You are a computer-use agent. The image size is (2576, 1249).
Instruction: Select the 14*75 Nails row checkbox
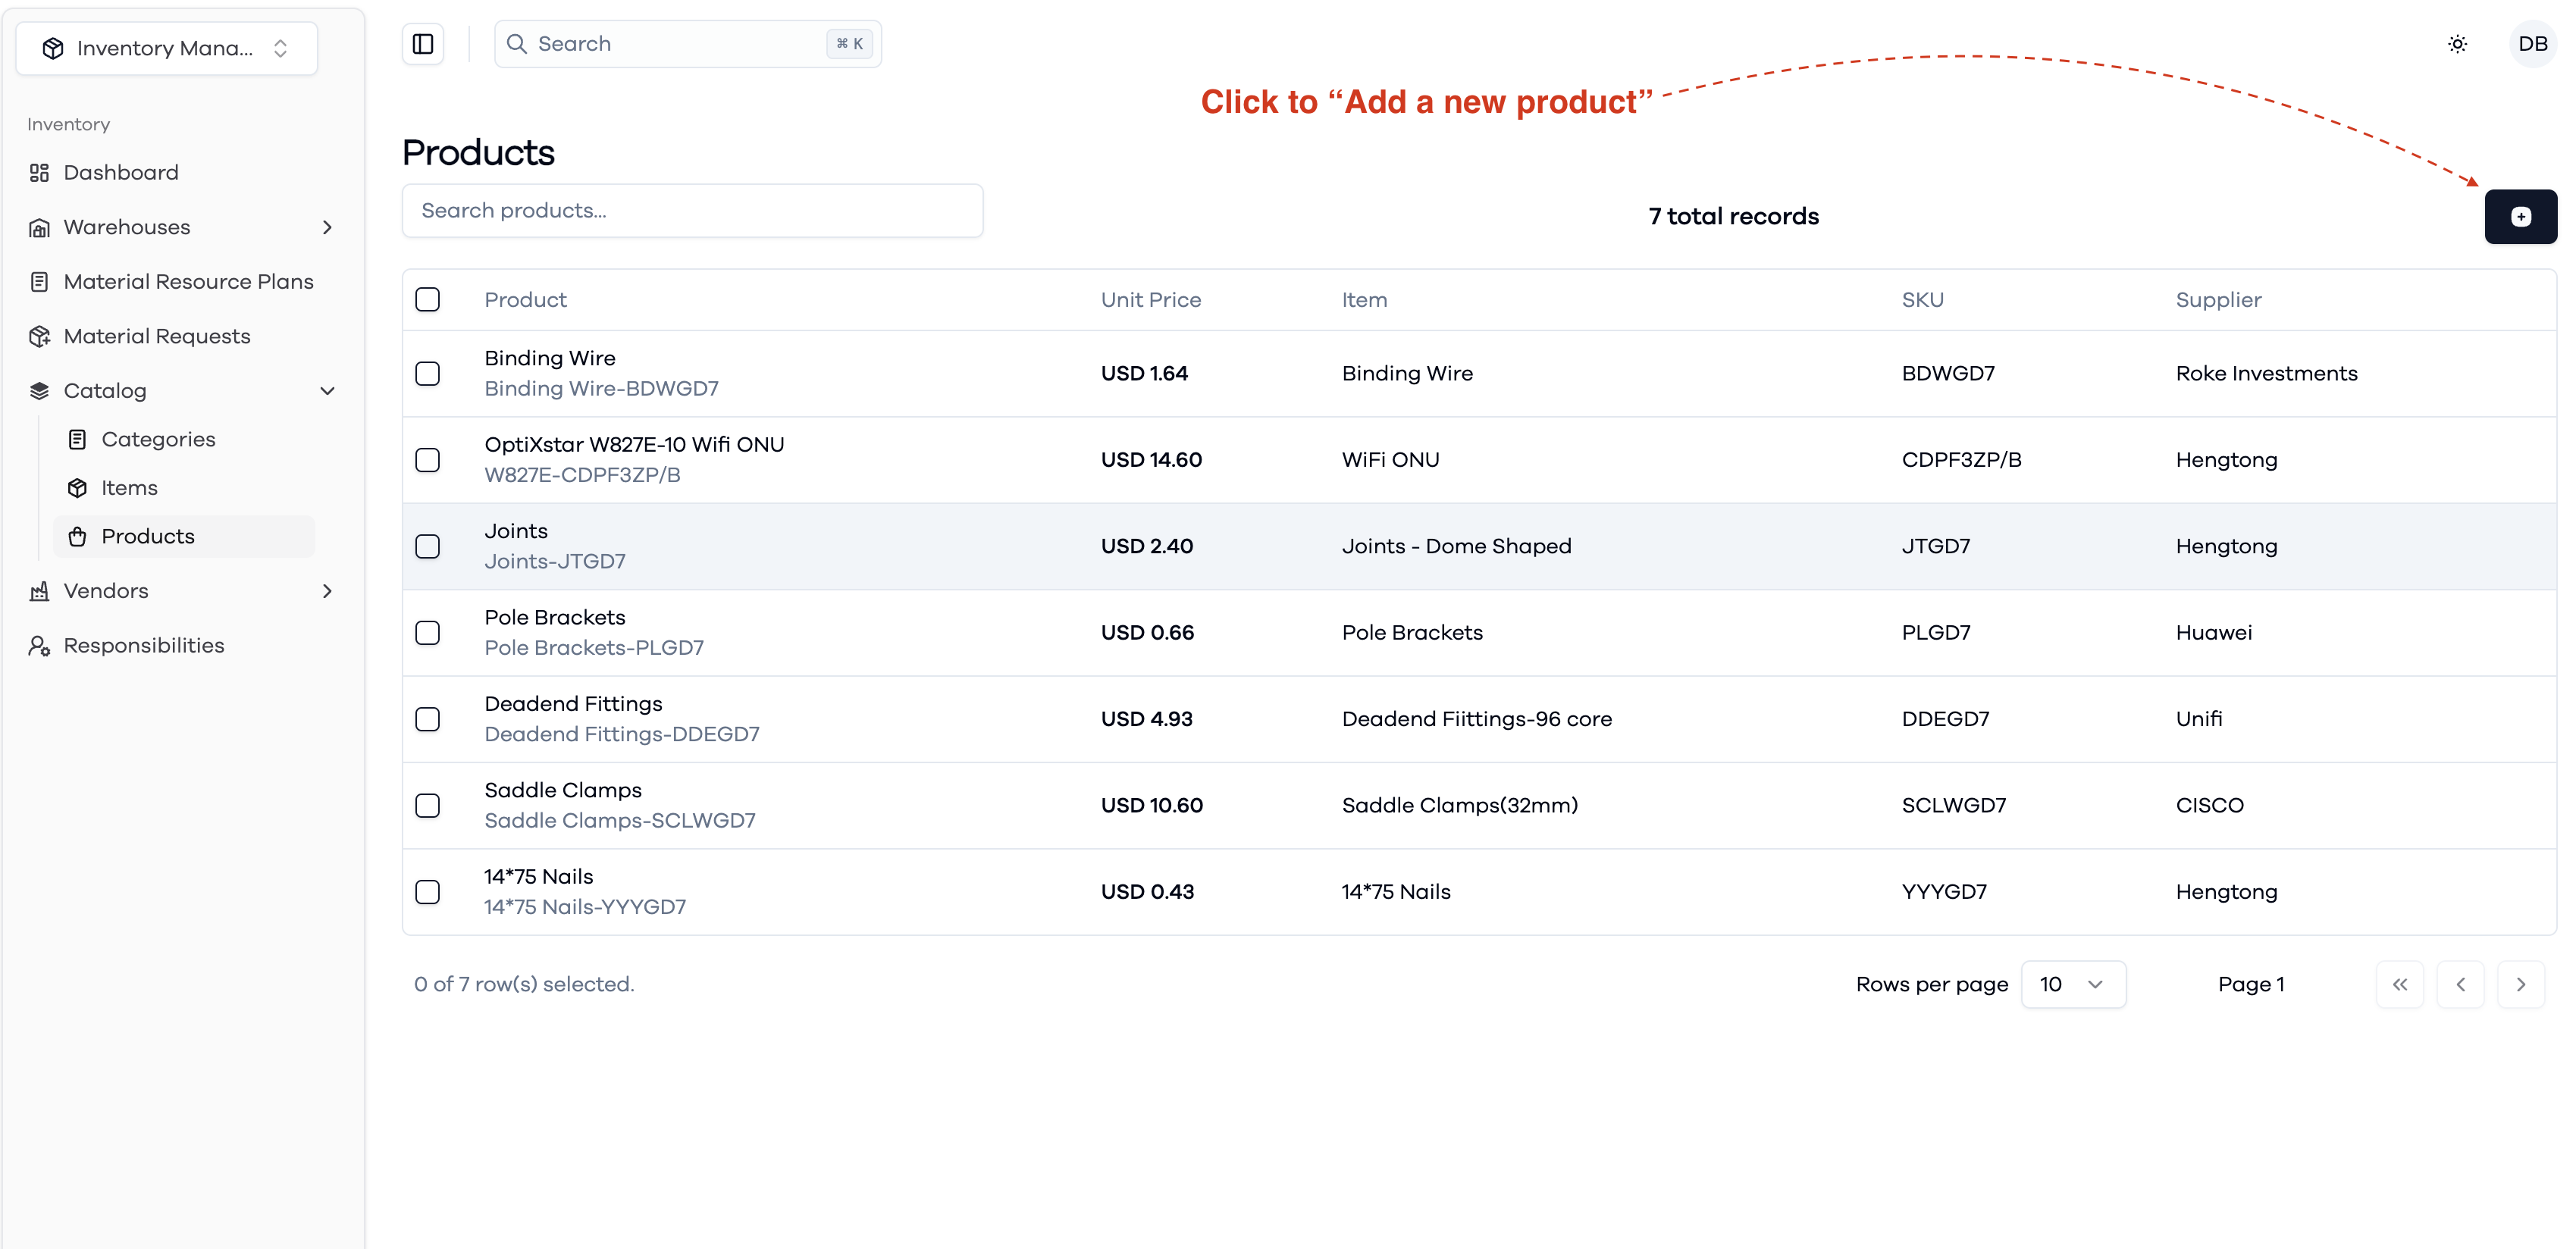(427, 892)
